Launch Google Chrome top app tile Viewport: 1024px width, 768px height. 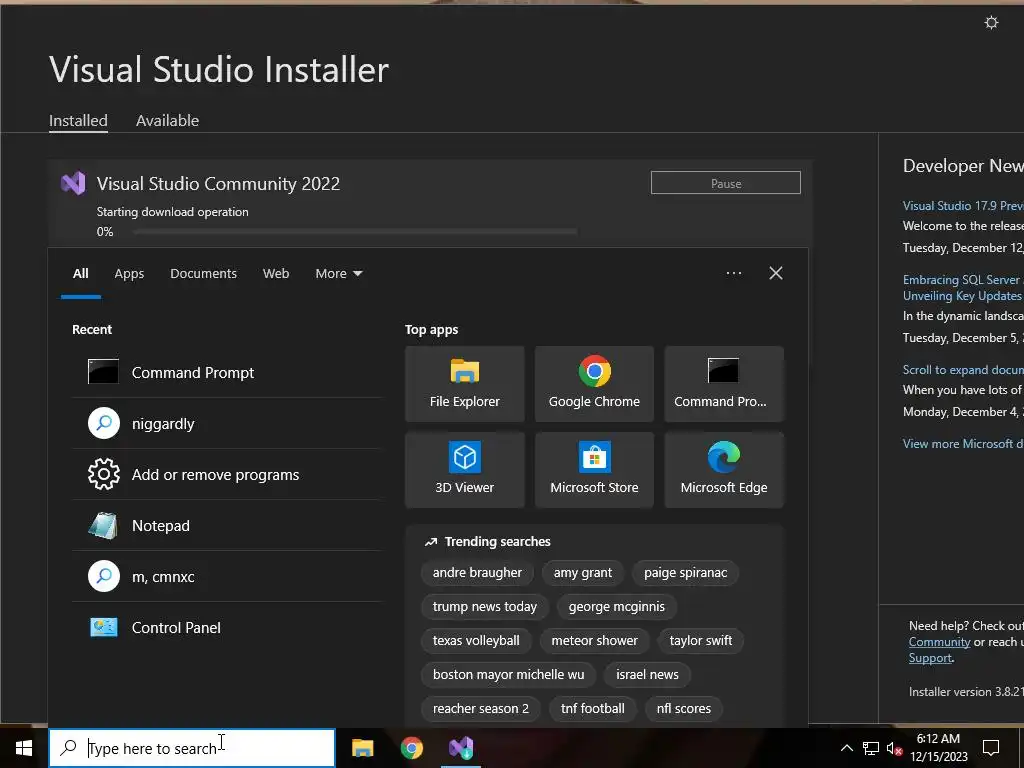point(594,384)
